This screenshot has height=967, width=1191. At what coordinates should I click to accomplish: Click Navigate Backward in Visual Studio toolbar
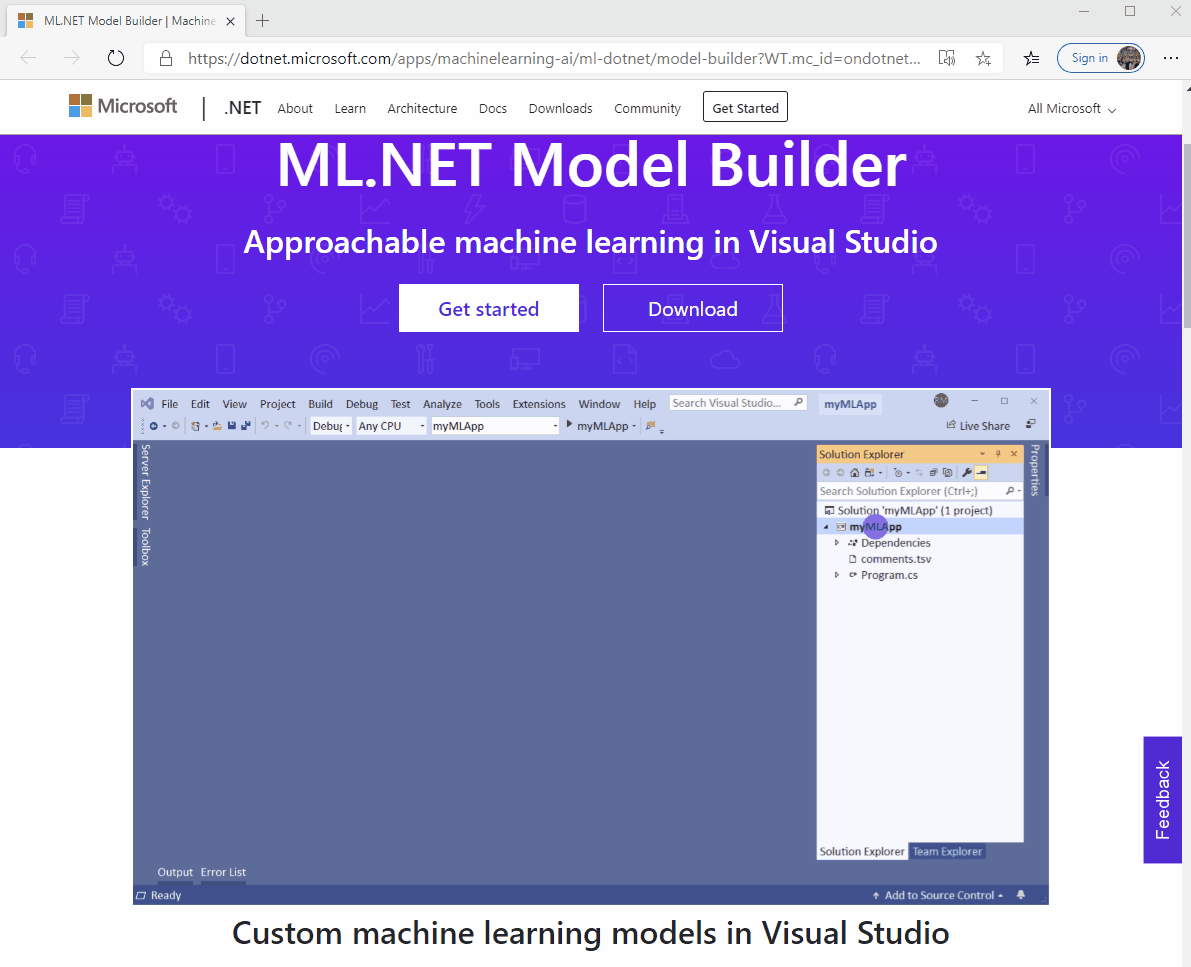coord(153,426)
